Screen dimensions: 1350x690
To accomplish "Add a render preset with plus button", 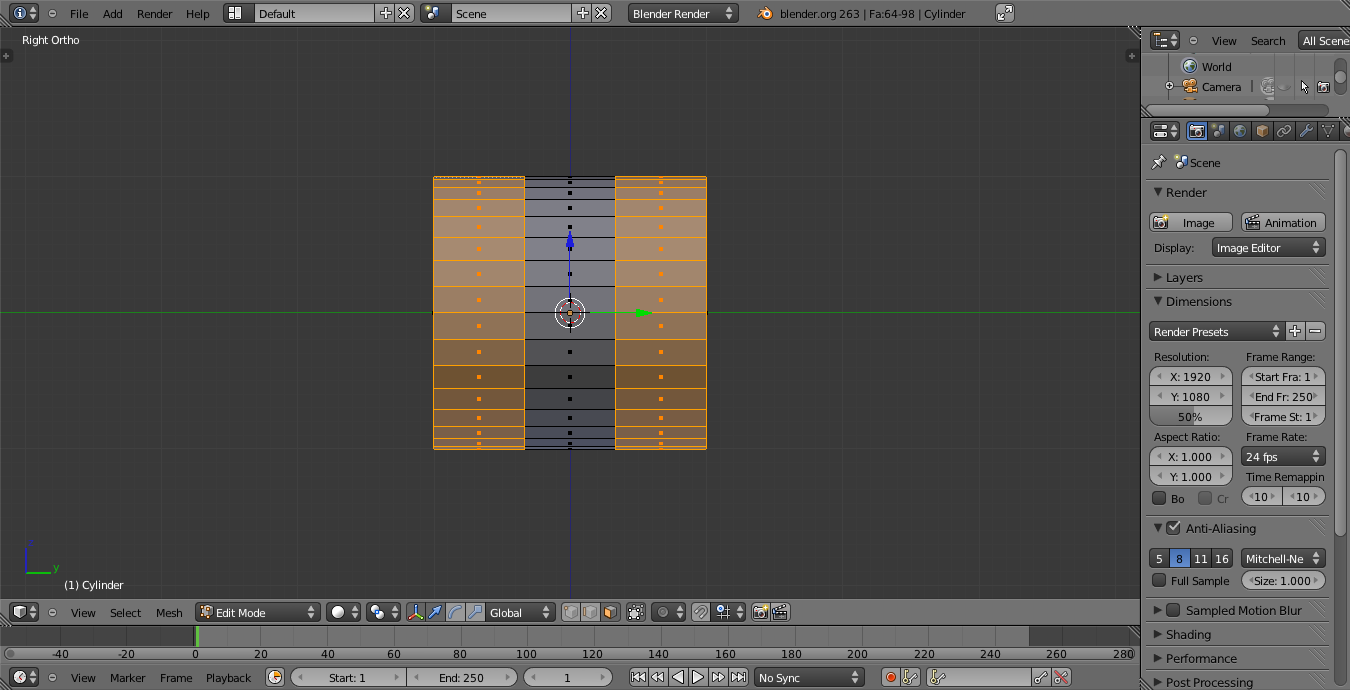I will click(x=1295, y=331).
